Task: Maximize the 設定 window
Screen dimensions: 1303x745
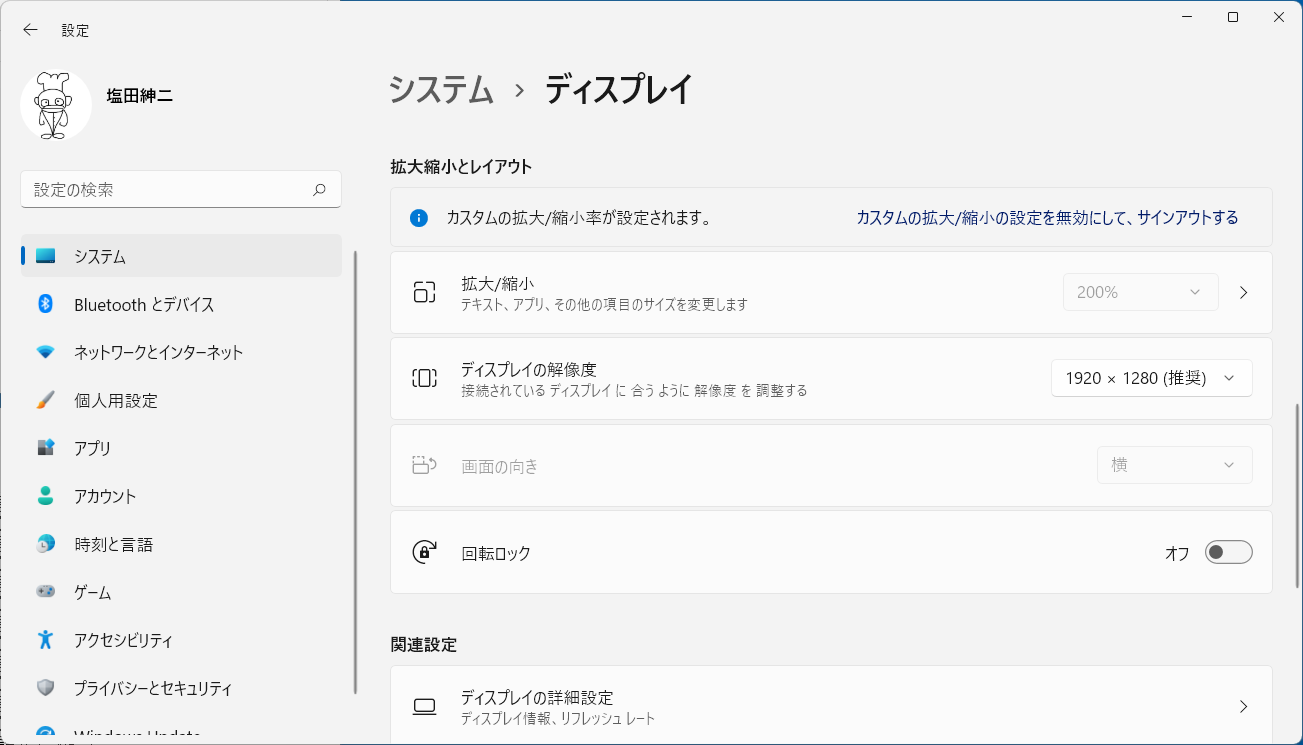Action: tap(1233, 17)
